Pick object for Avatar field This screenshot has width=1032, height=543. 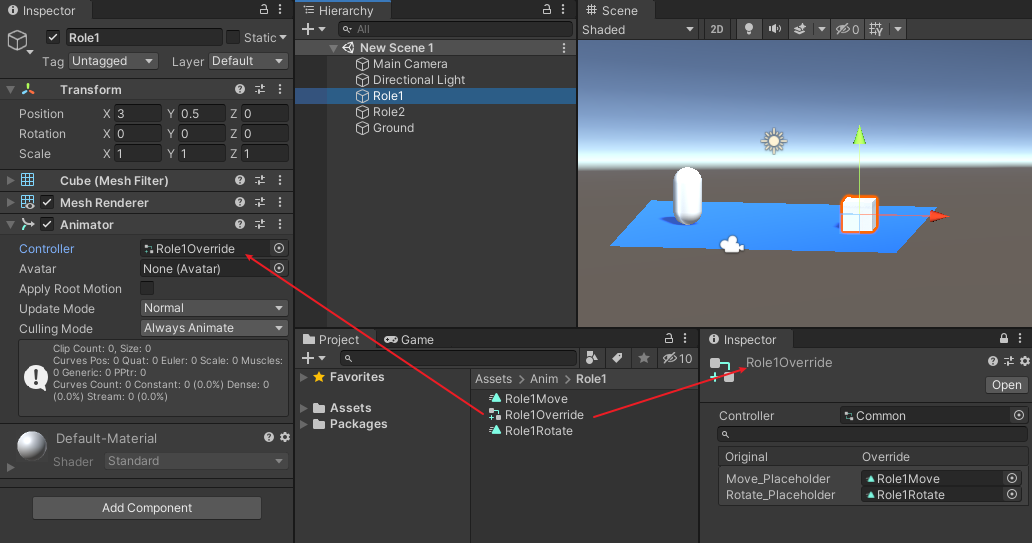click(279, 269)
